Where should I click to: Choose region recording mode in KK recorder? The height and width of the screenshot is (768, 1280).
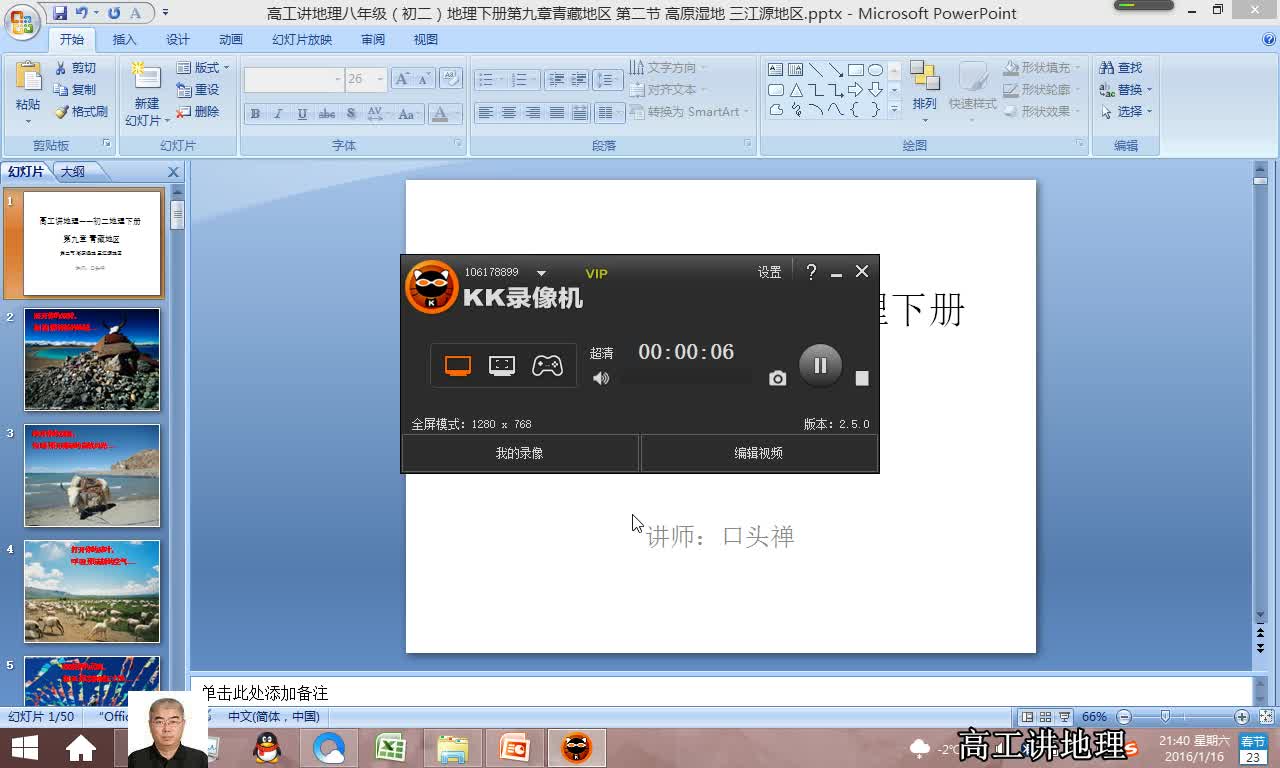coord(502,366)
